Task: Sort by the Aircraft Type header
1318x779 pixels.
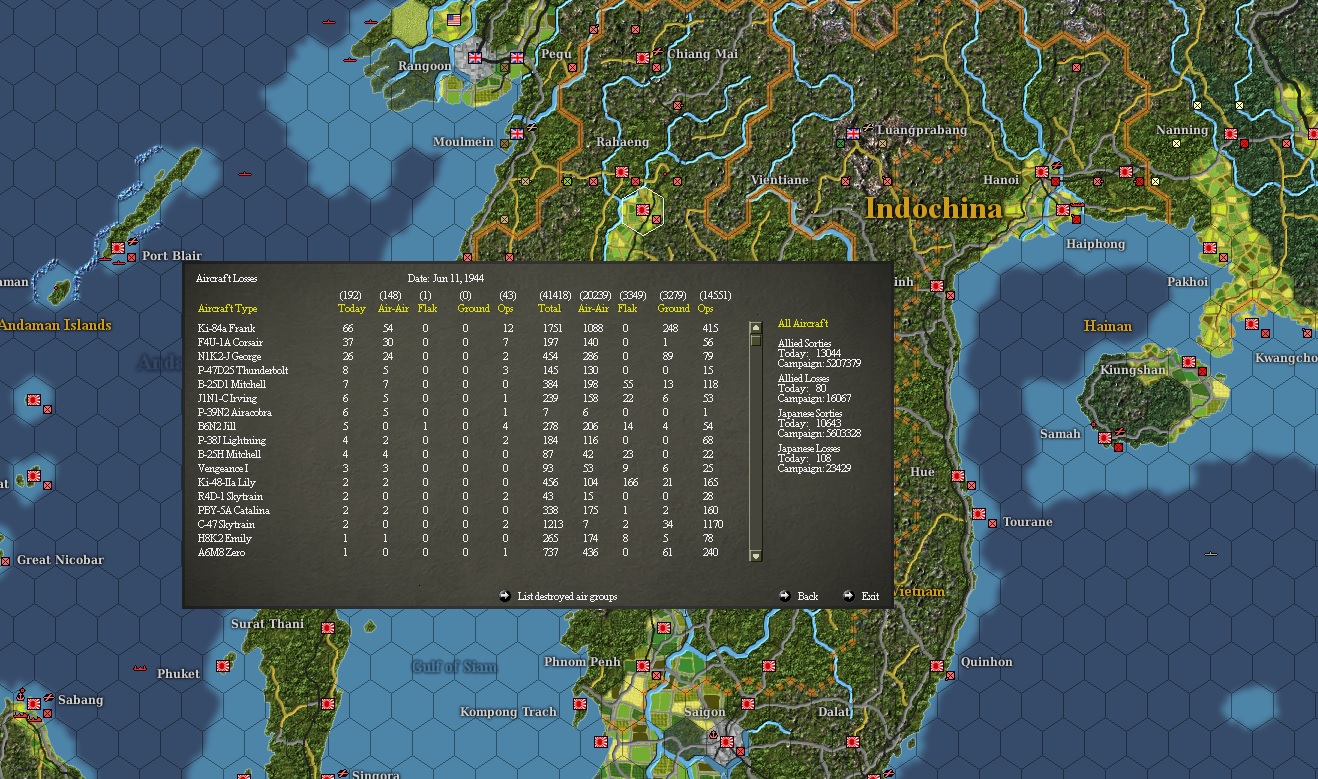Action: click(x=227, y=309)
